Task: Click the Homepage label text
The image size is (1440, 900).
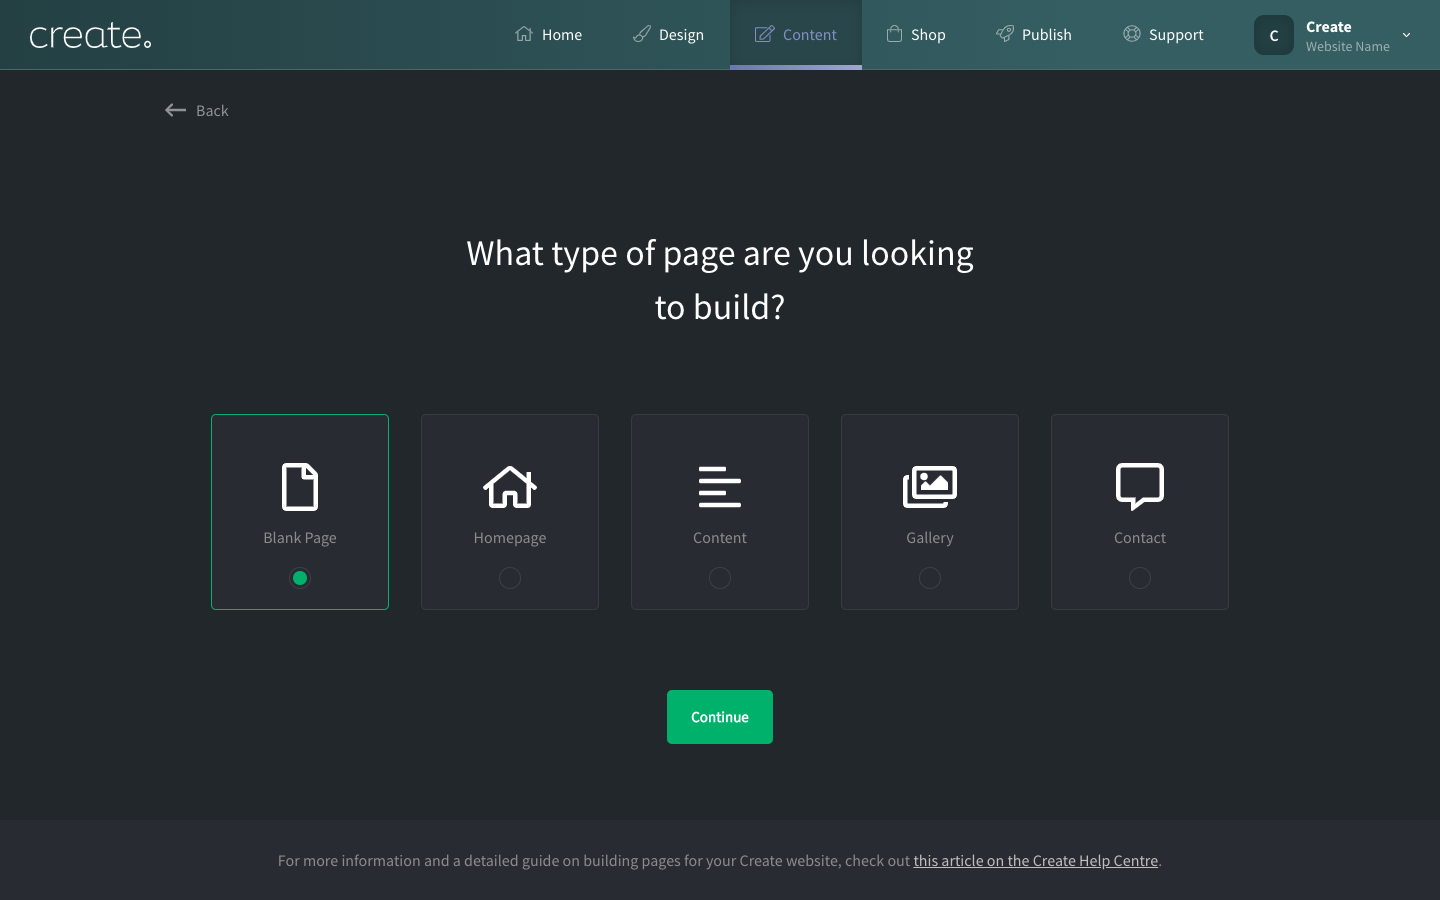Action: (x=510, y=538)
